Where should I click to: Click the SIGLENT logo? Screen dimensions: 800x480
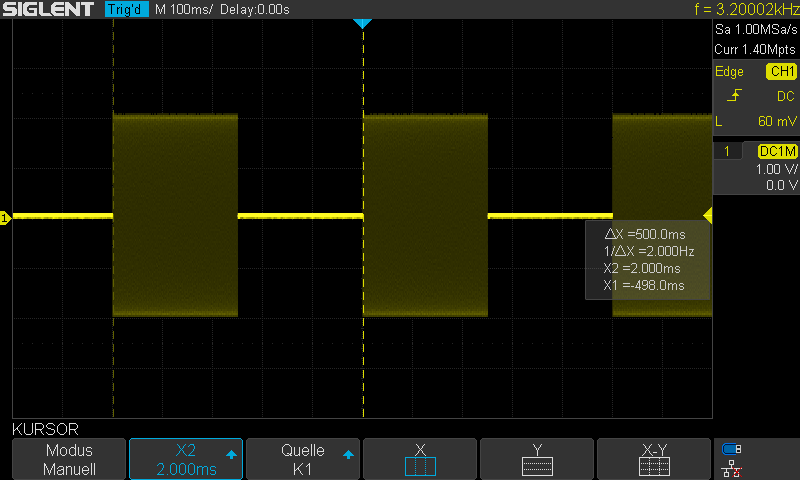coord(48,9)
